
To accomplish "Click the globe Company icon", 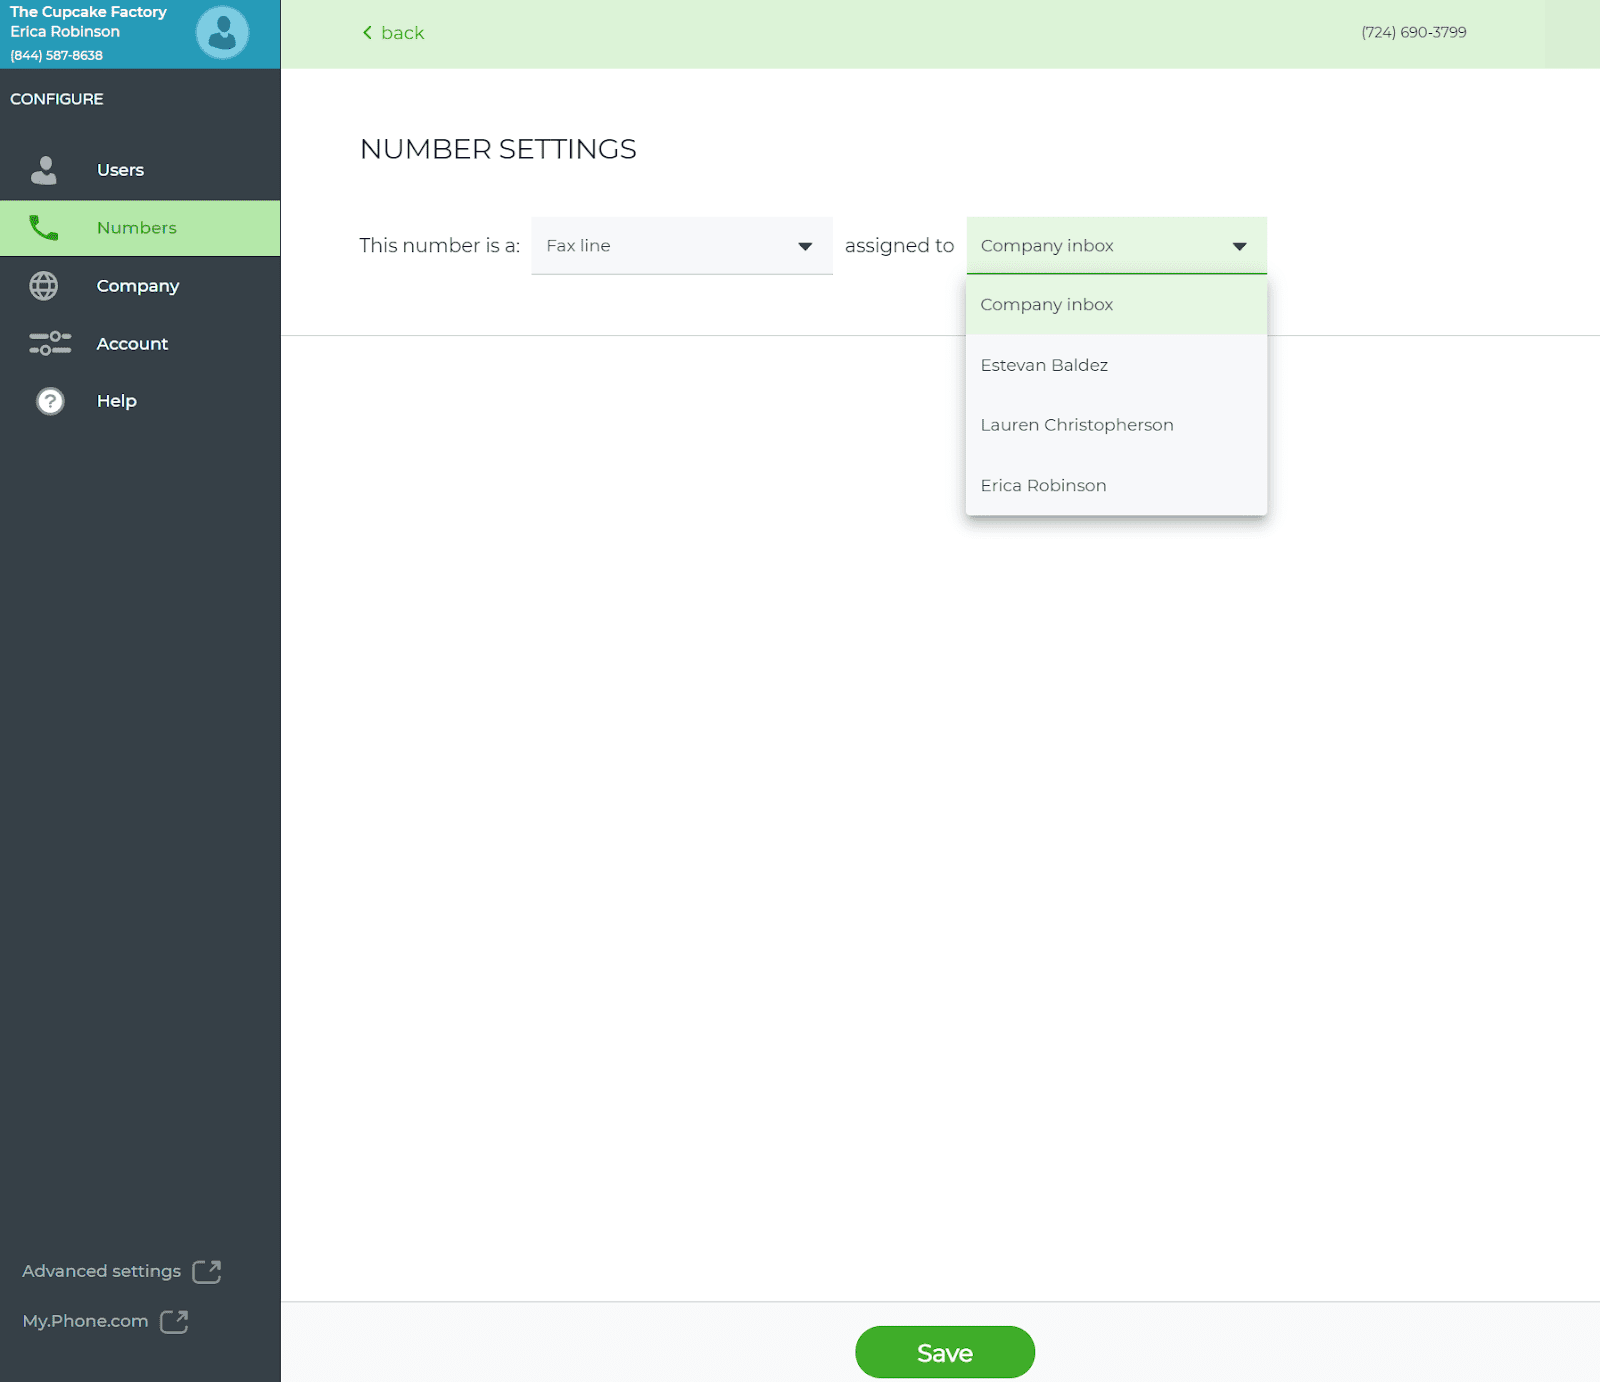I will pyautogui.click(x=44, y=286).
